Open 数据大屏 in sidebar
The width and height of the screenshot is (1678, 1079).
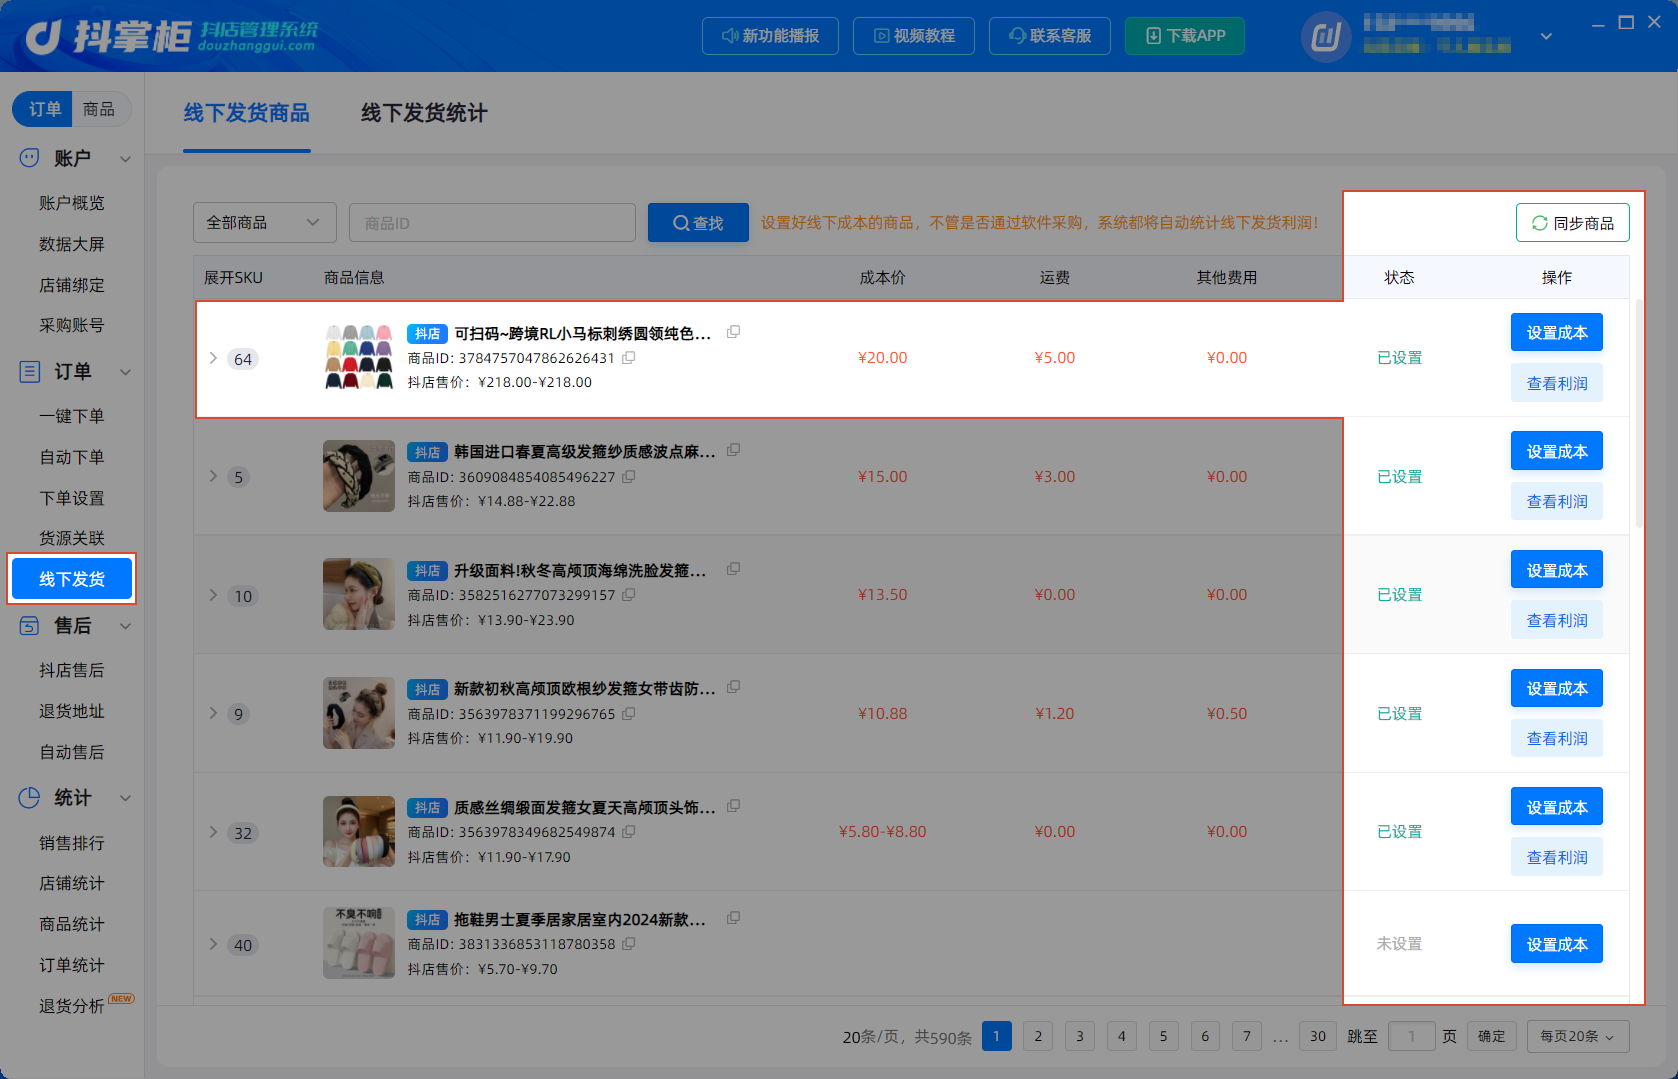72,244
